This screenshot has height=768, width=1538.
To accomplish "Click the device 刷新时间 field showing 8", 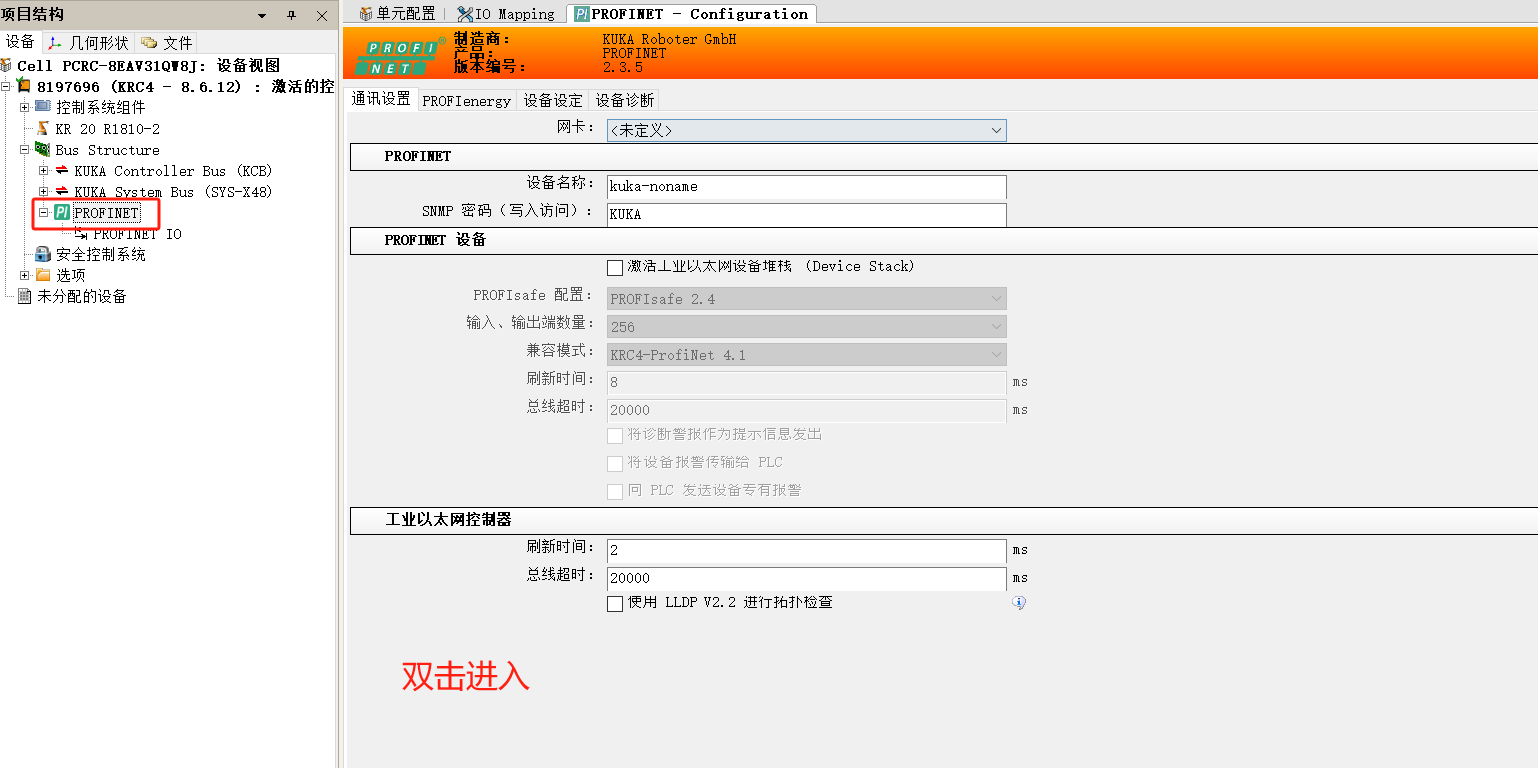I will (x=806, y=383).
